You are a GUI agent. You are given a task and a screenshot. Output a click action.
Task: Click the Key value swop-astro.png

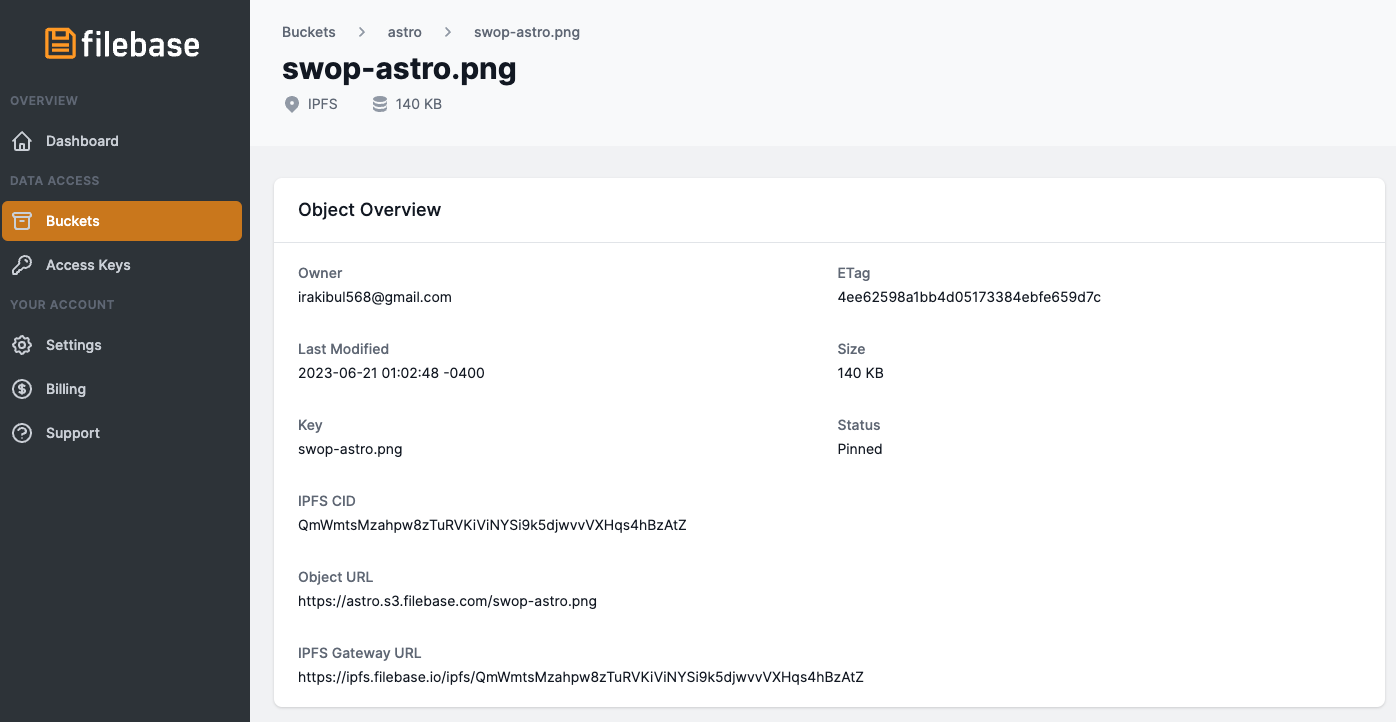pos(350,449)
